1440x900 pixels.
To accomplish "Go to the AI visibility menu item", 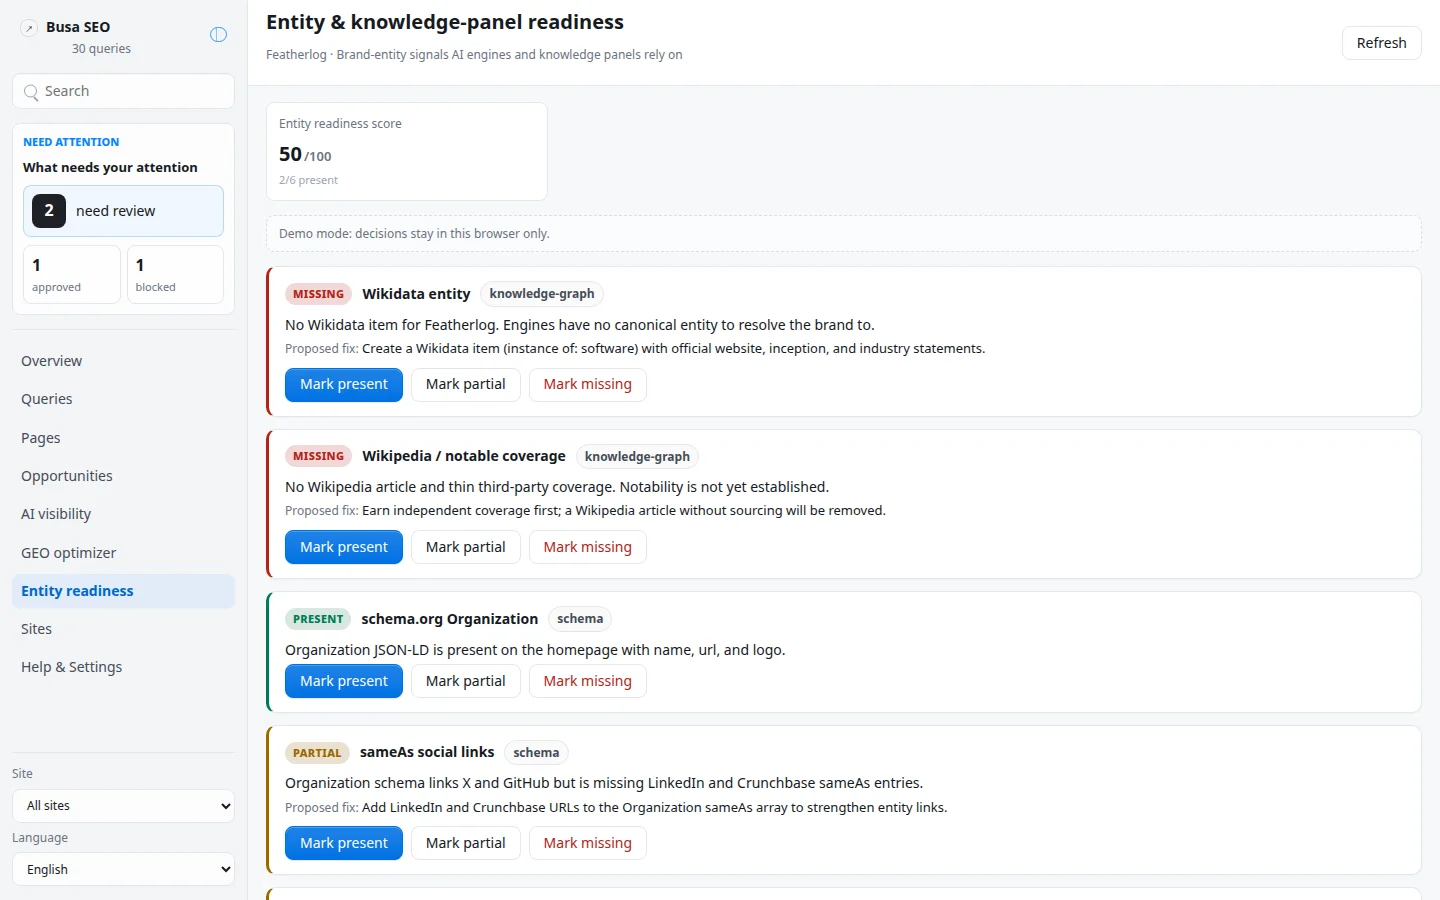I will [56, 514].
